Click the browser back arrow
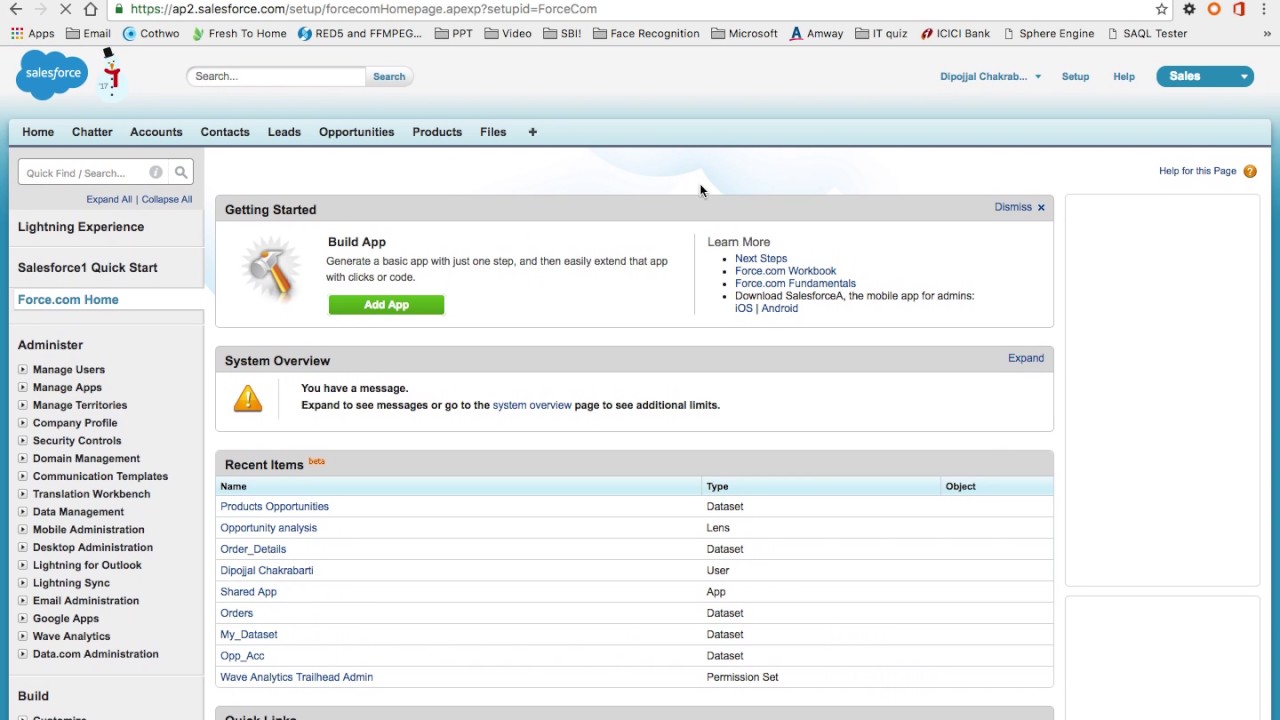Screen dimensions: 1280x720 click(x=15, y=9)
